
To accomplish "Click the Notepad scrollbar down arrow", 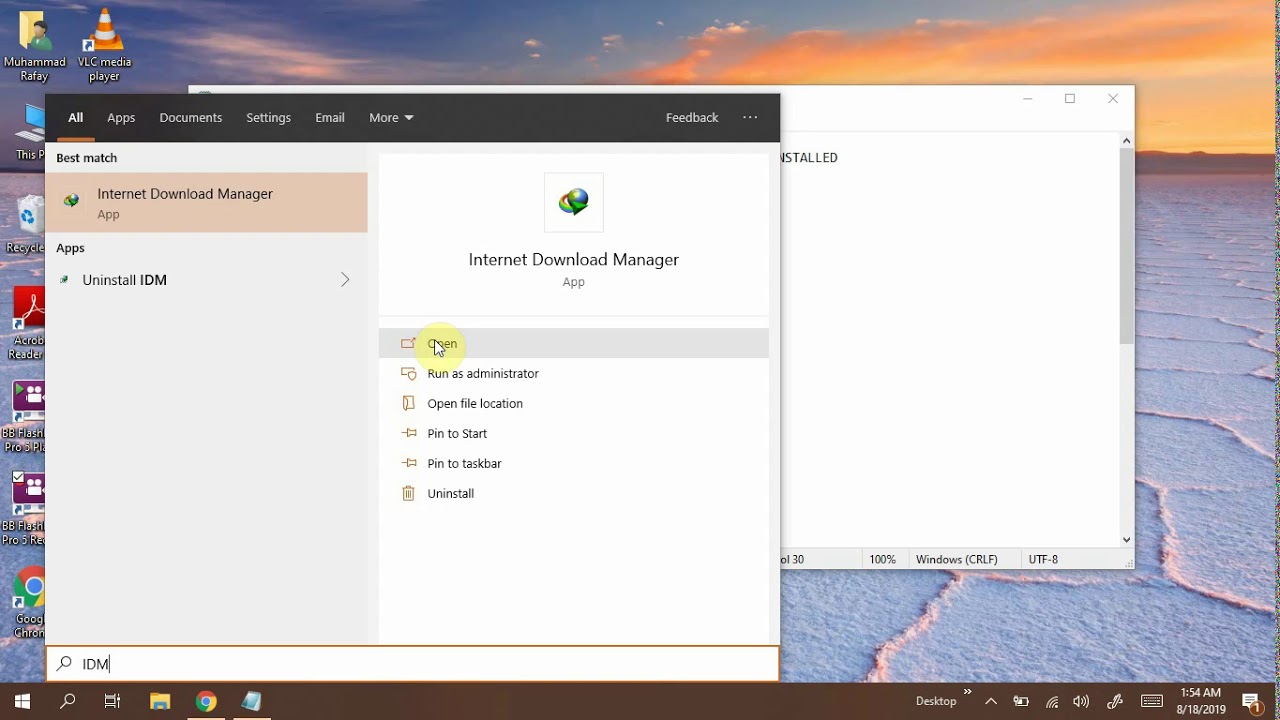I will [1126, 540].
